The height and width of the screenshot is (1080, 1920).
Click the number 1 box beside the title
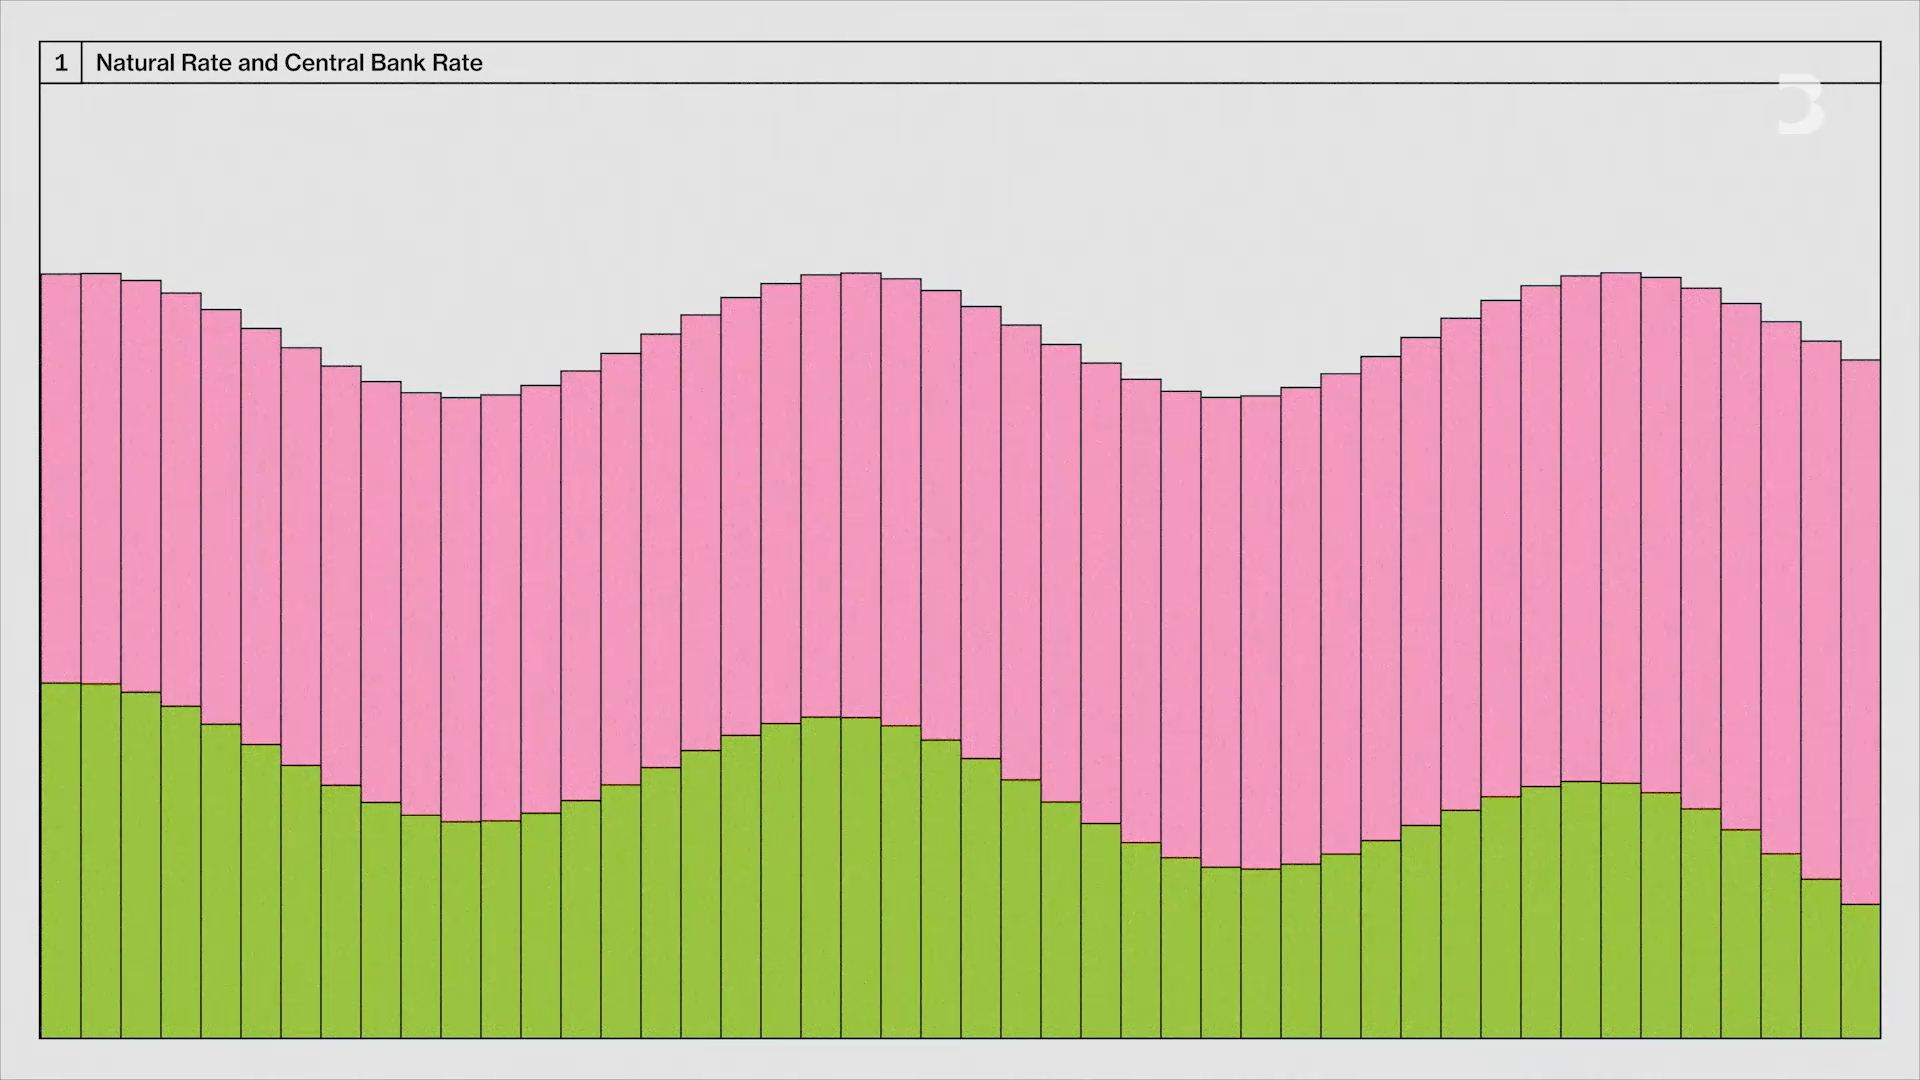point(61,63)
